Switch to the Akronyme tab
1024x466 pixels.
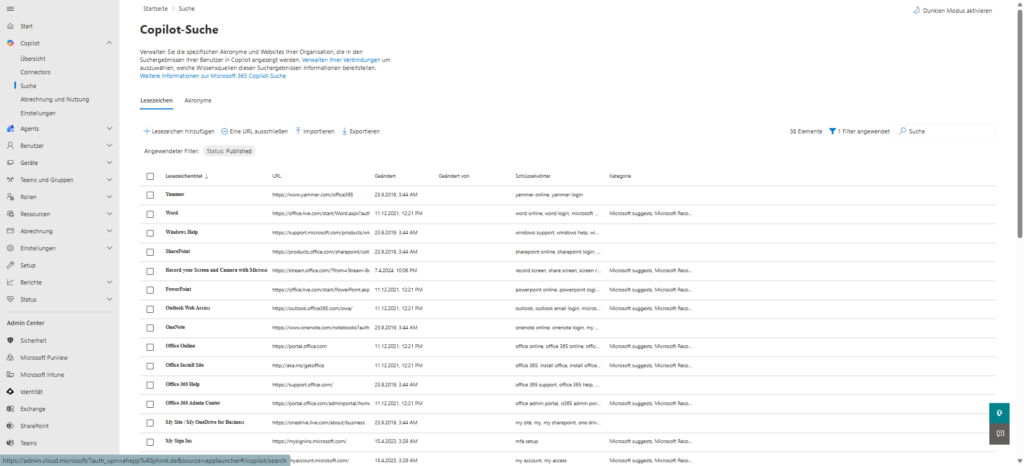coord(198,101)
